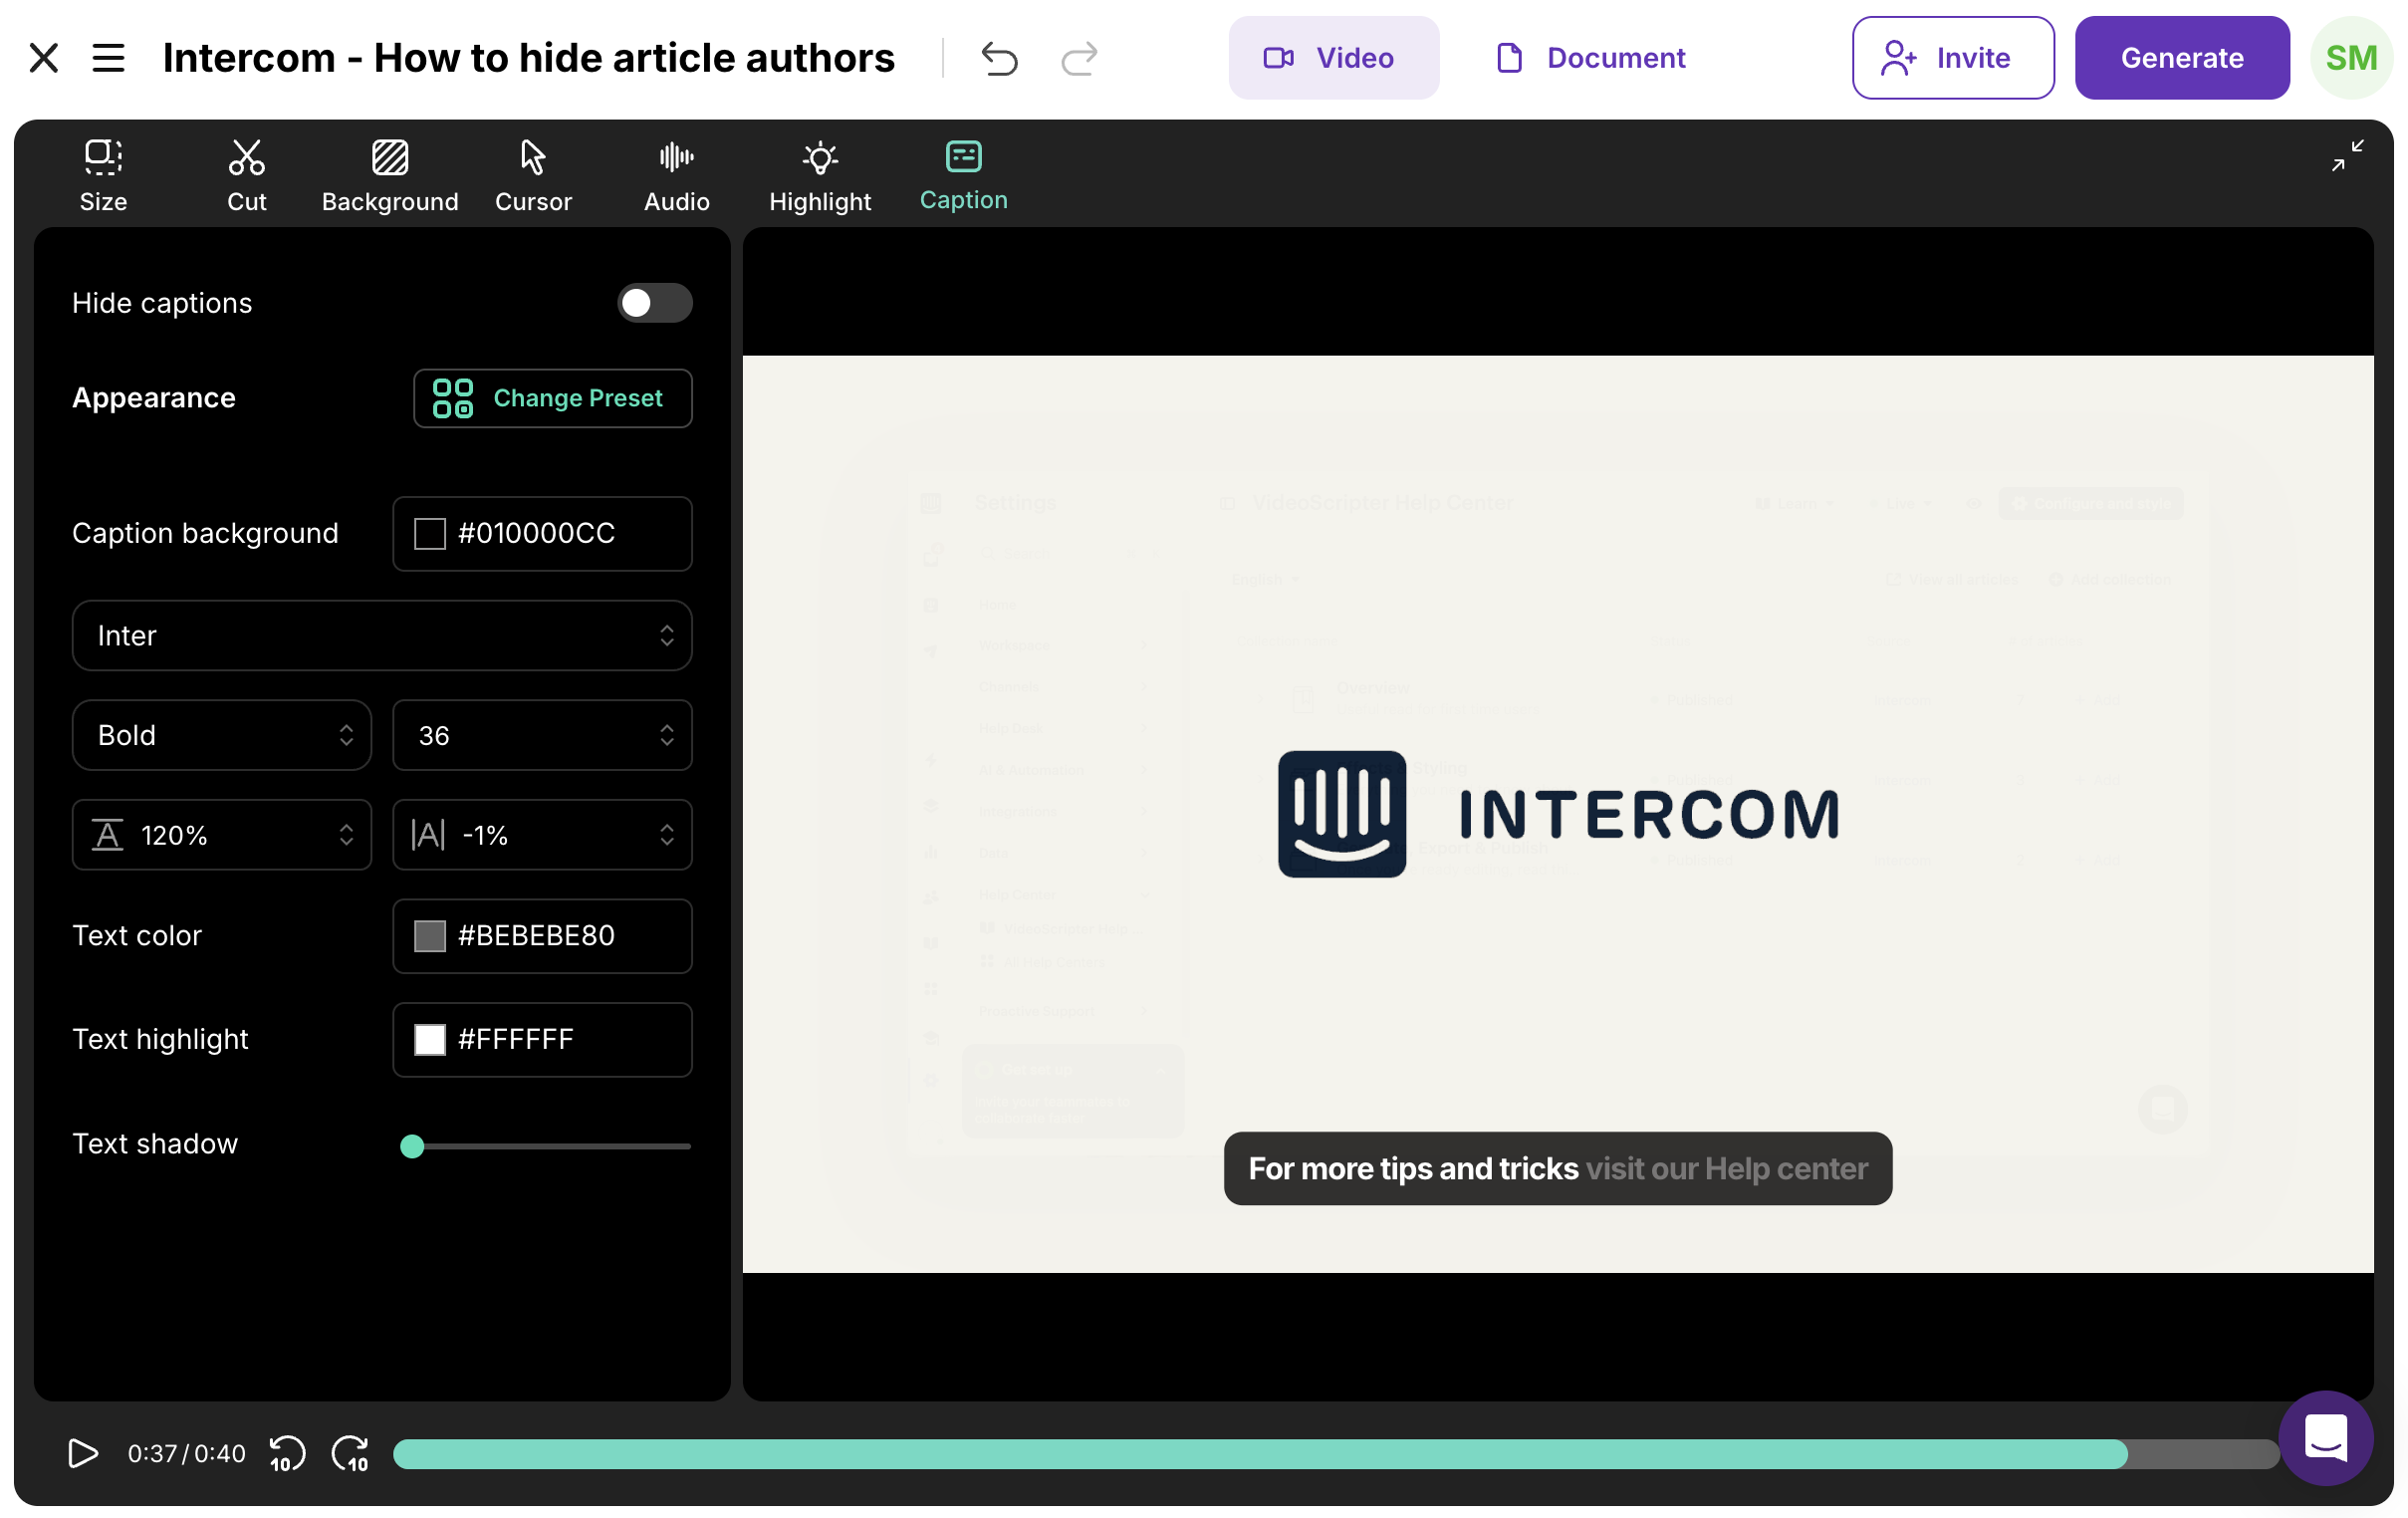Switch to the Video tab
2408x1518 pixels.
[1333, 58]
